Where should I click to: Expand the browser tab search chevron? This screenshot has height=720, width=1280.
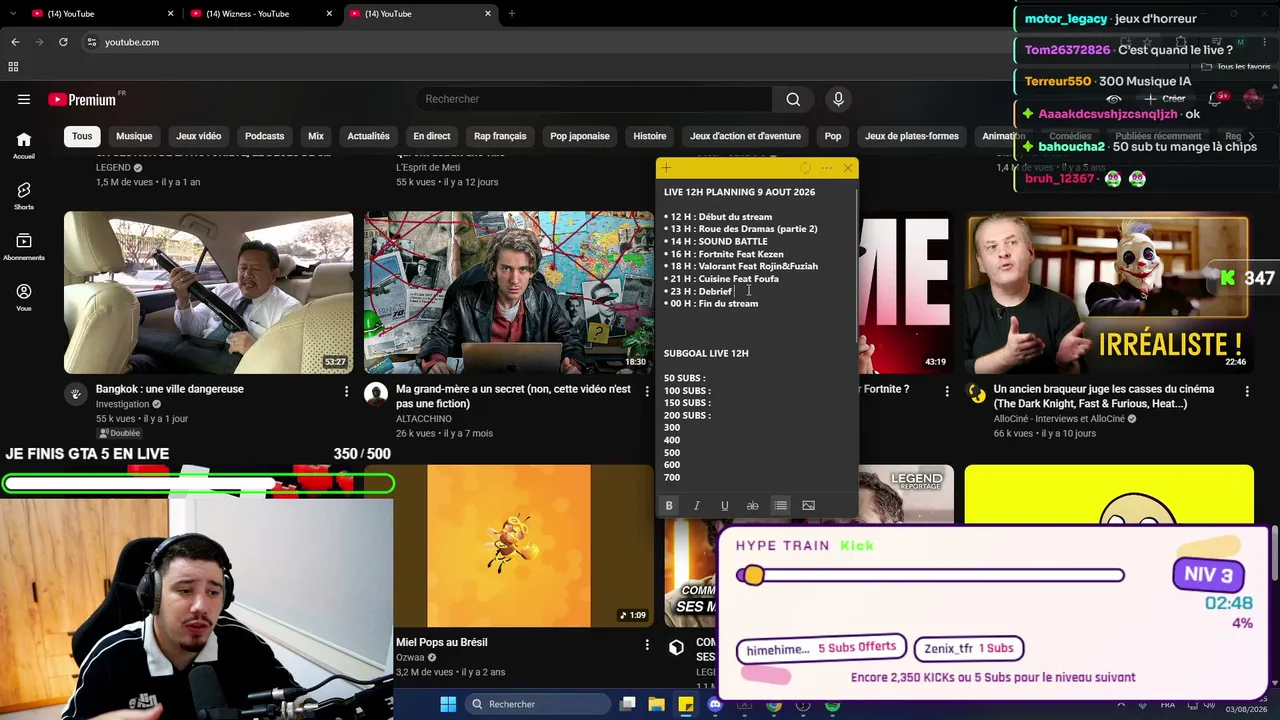click(13, 14)
